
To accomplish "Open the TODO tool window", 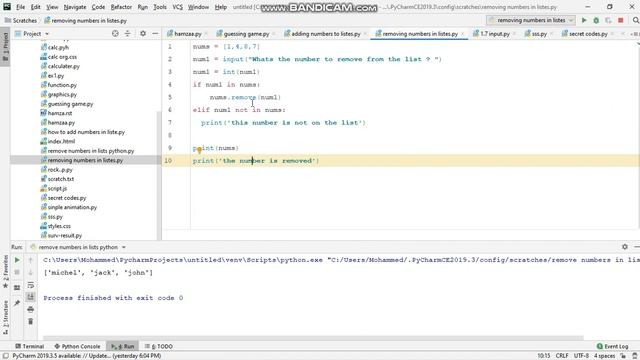I will pyautogui.click(x=159, y=346).
